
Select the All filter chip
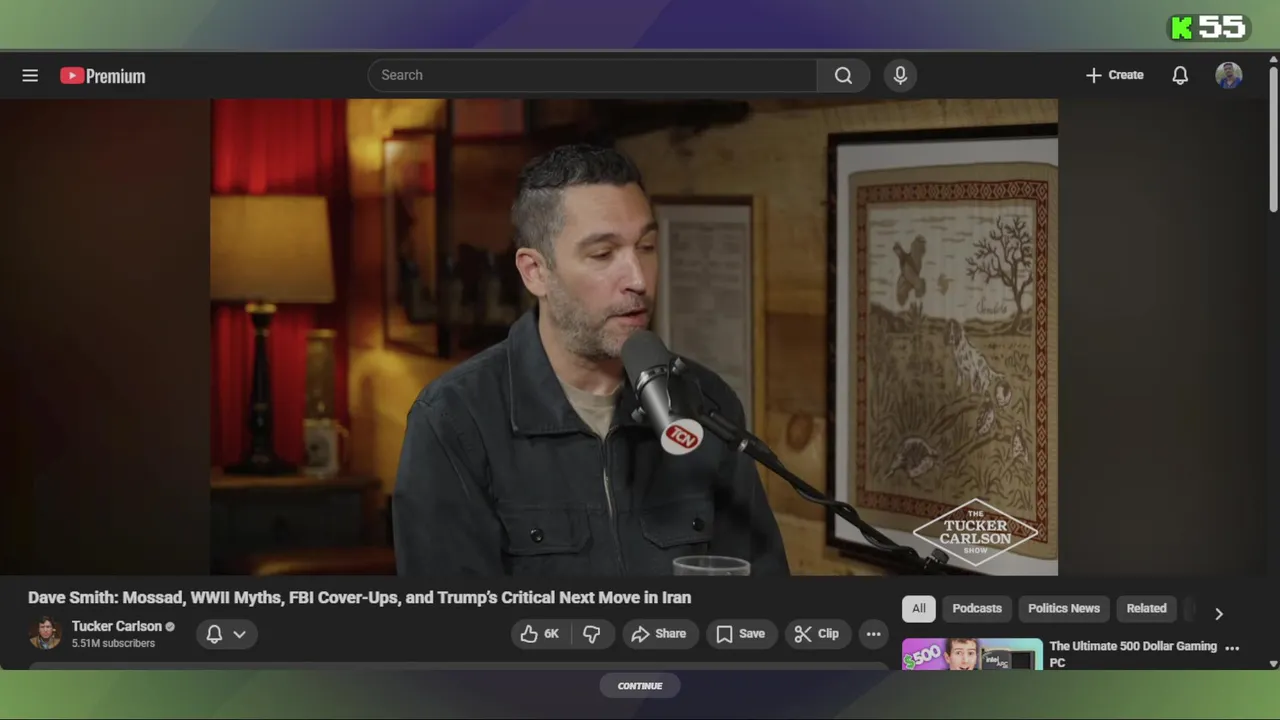pyautogui.click(x=919, y=608)
